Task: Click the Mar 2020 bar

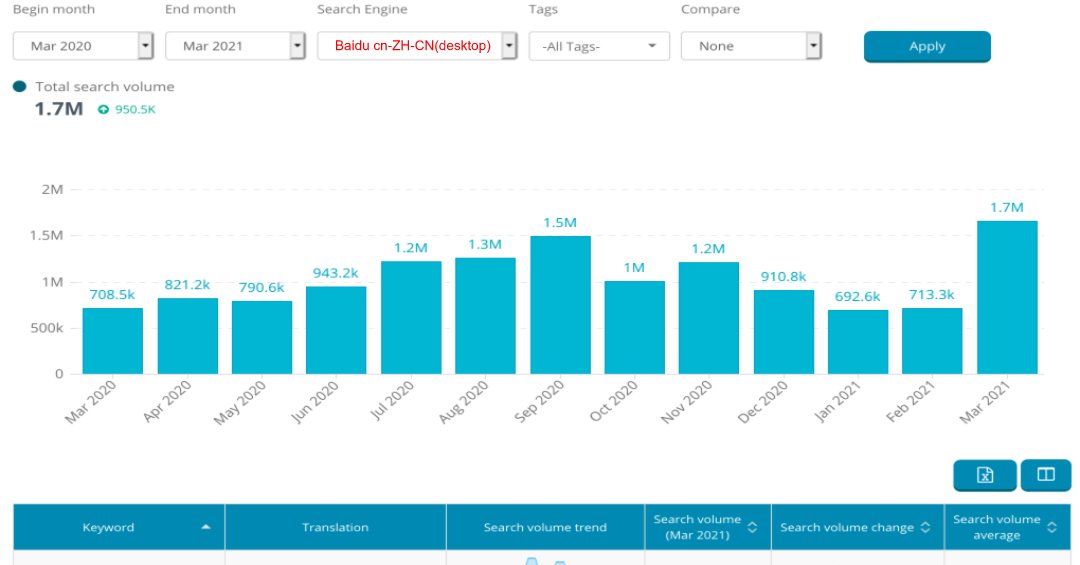Action: click(x=112, y=341)
